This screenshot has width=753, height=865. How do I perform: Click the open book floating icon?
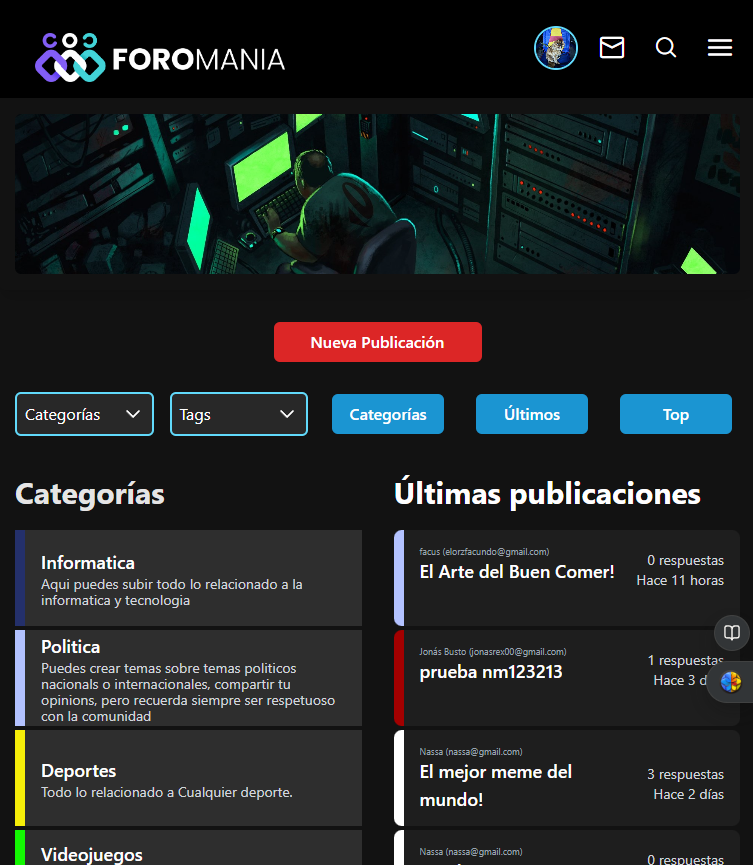(731, 632)
